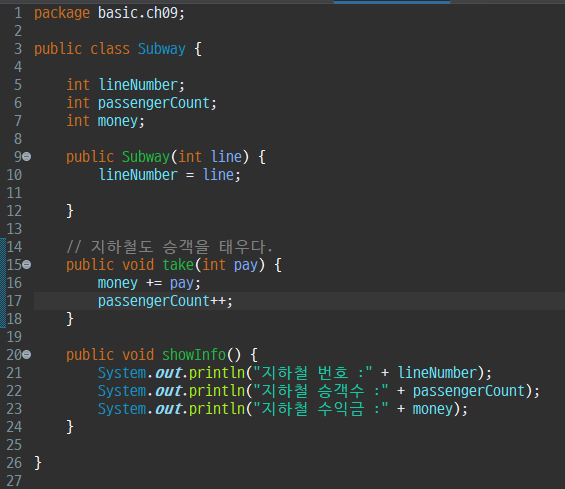Click the class keyword on line 3
The height and width of the screenshot is (489, 565).
click(110, 49)
